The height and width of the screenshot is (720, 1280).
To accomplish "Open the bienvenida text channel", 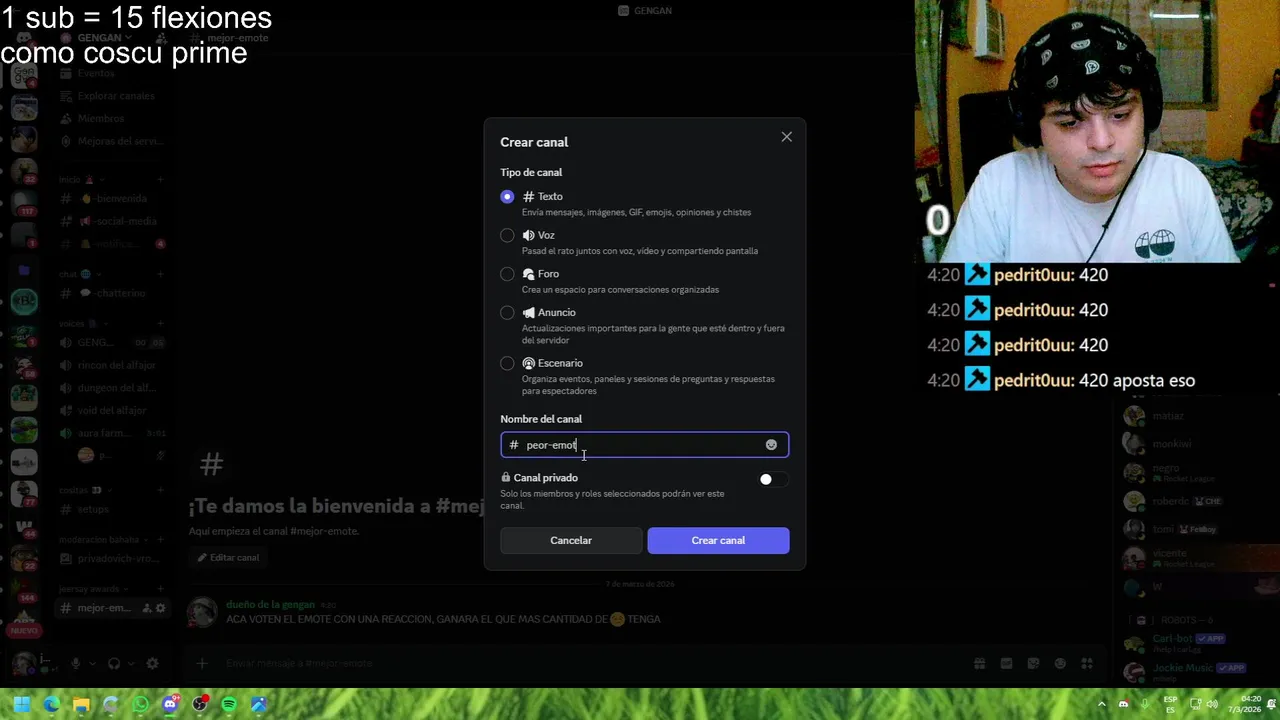I will [112, 199].
